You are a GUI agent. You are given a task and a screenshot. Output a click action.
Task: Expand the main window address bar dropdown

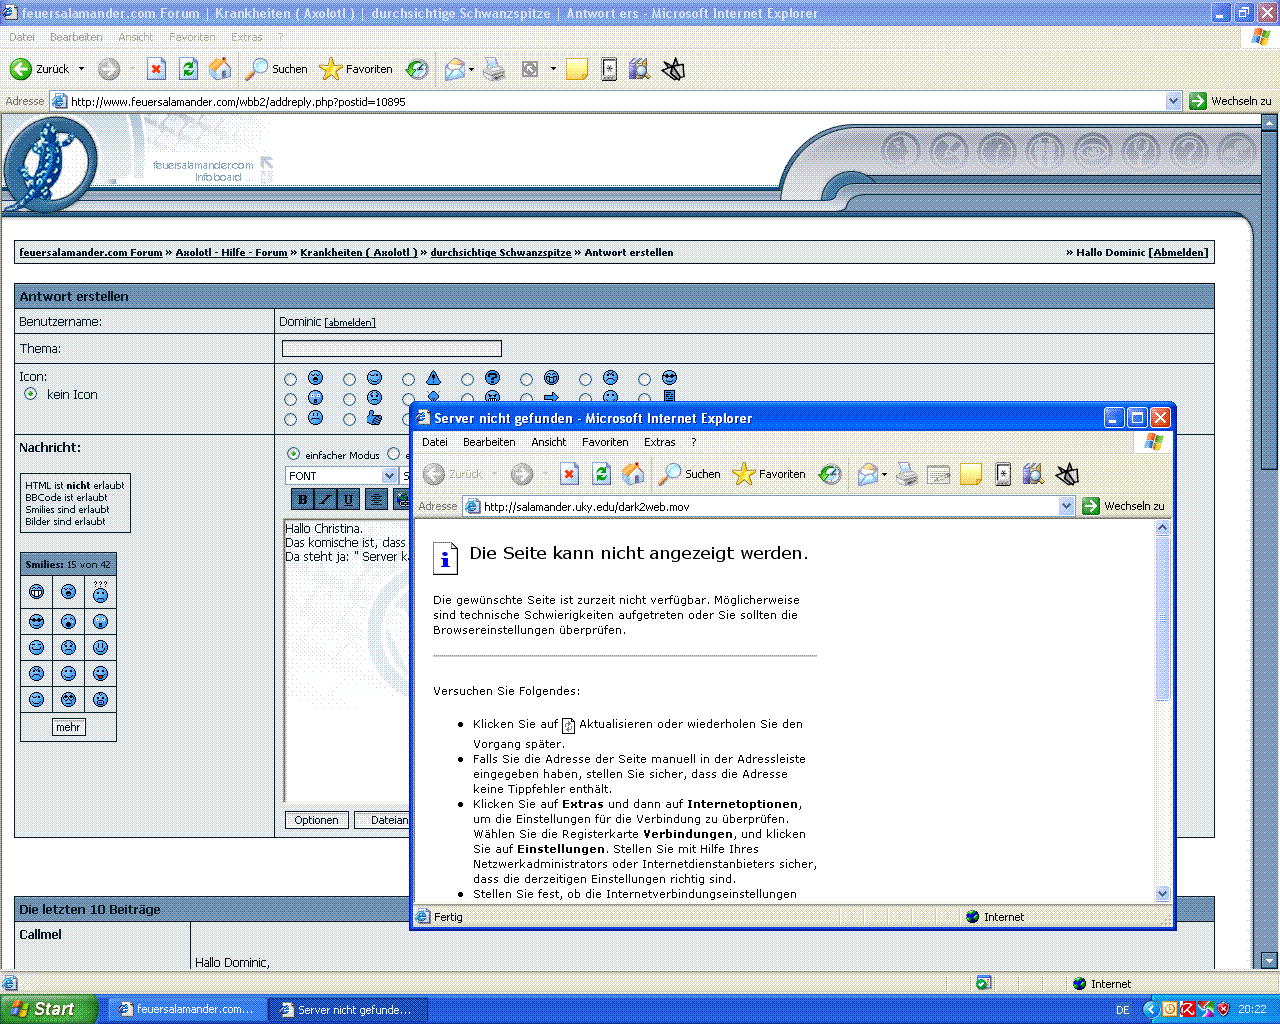(x=1173, y=101)
